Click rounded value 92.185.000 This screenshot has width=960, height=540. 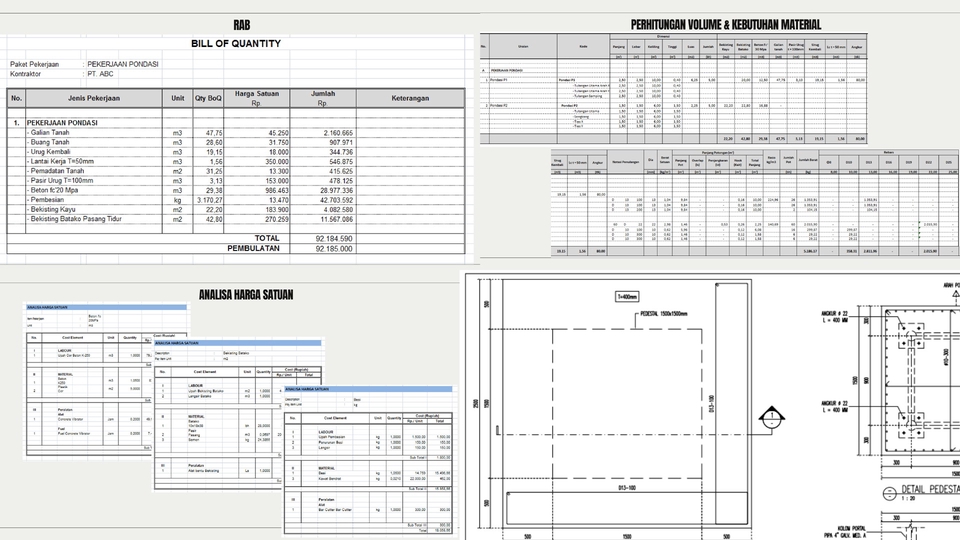pyautogui.click(x=334, y=249)
